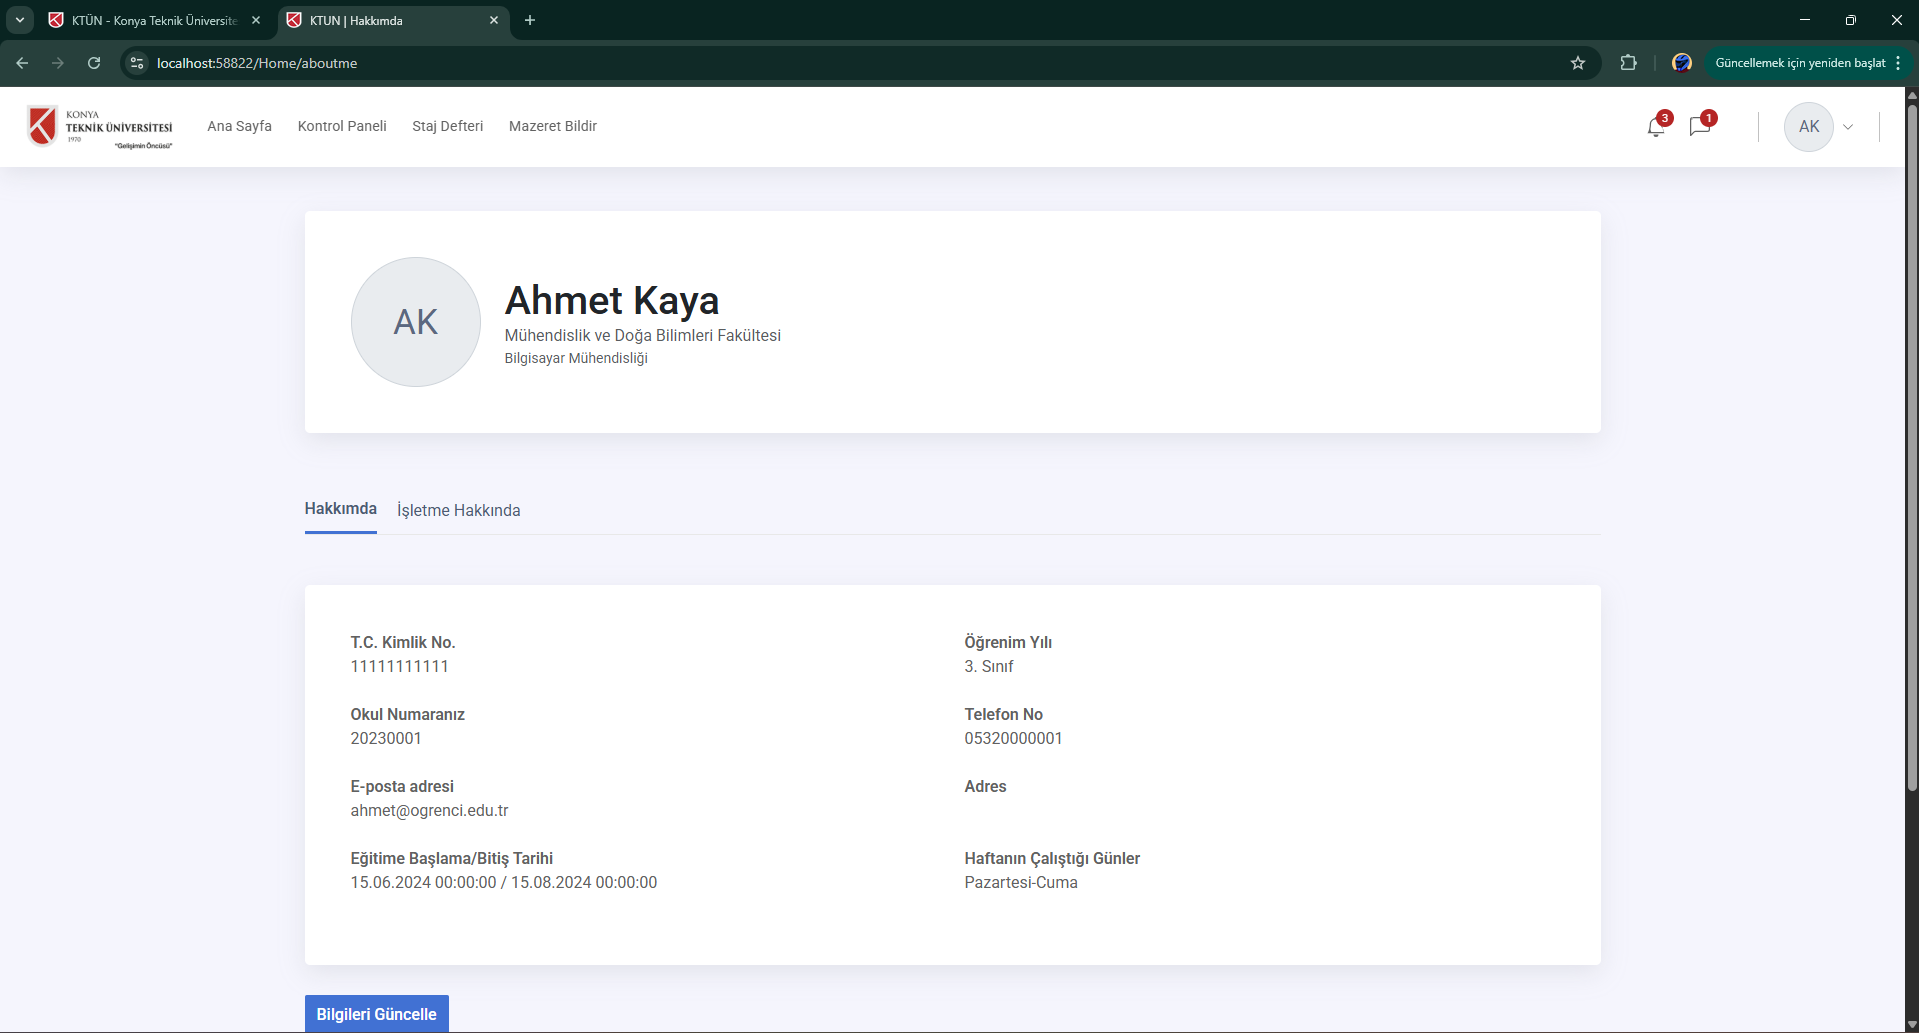
Task: Open the notifications bell icon
Action: [1656, 127]
